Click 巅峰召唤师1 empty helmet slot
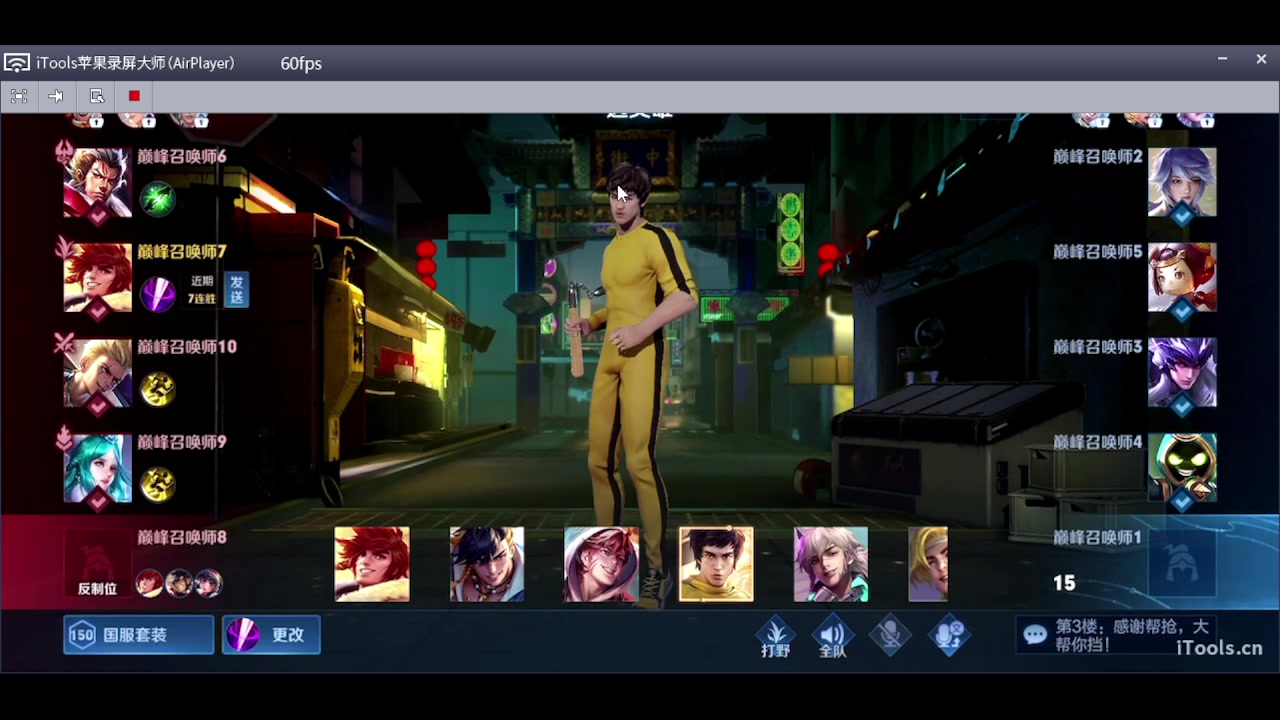The width and height of the screenshot is (1280, 720). tap(1183, 564)
